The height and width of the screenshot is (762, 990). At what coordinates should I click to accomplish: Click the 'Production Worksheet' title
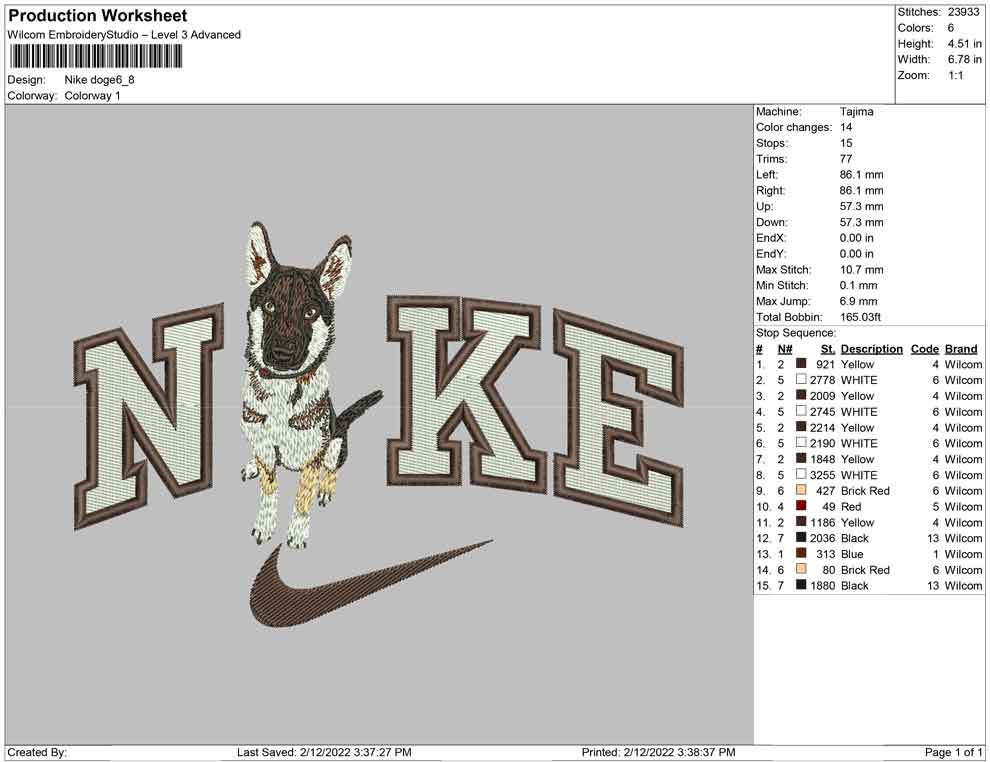[98, 16]
